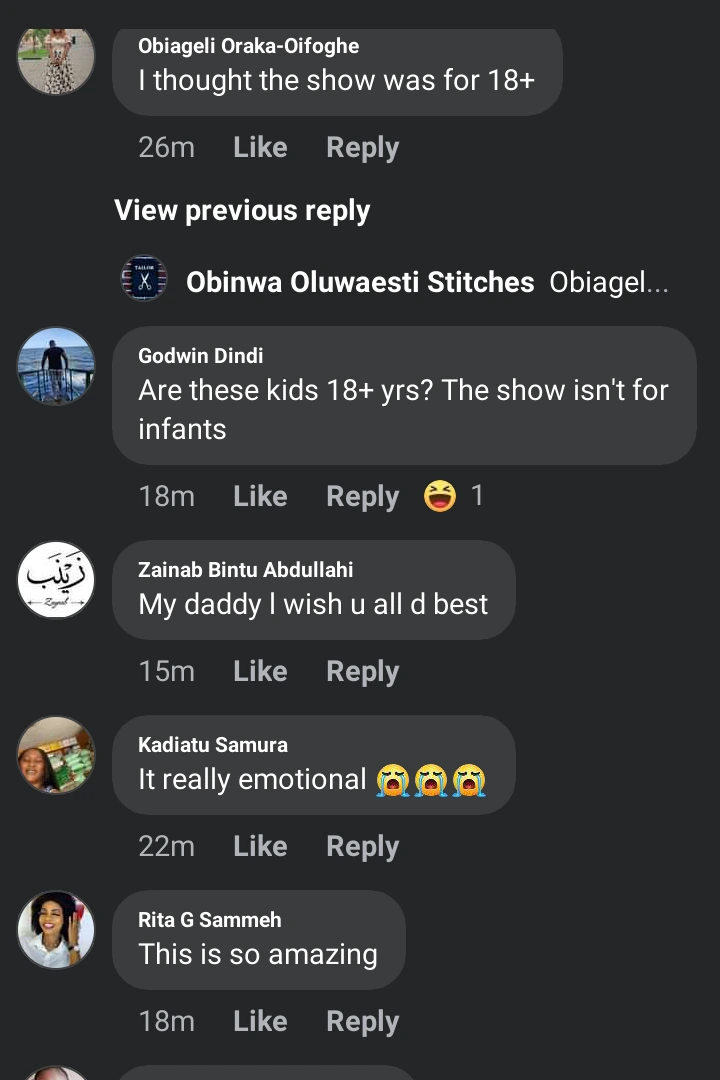The image size is (720, 1080).
Task: Open Zainab Bintu Abdullahi's name link
Action: (246, 570)
